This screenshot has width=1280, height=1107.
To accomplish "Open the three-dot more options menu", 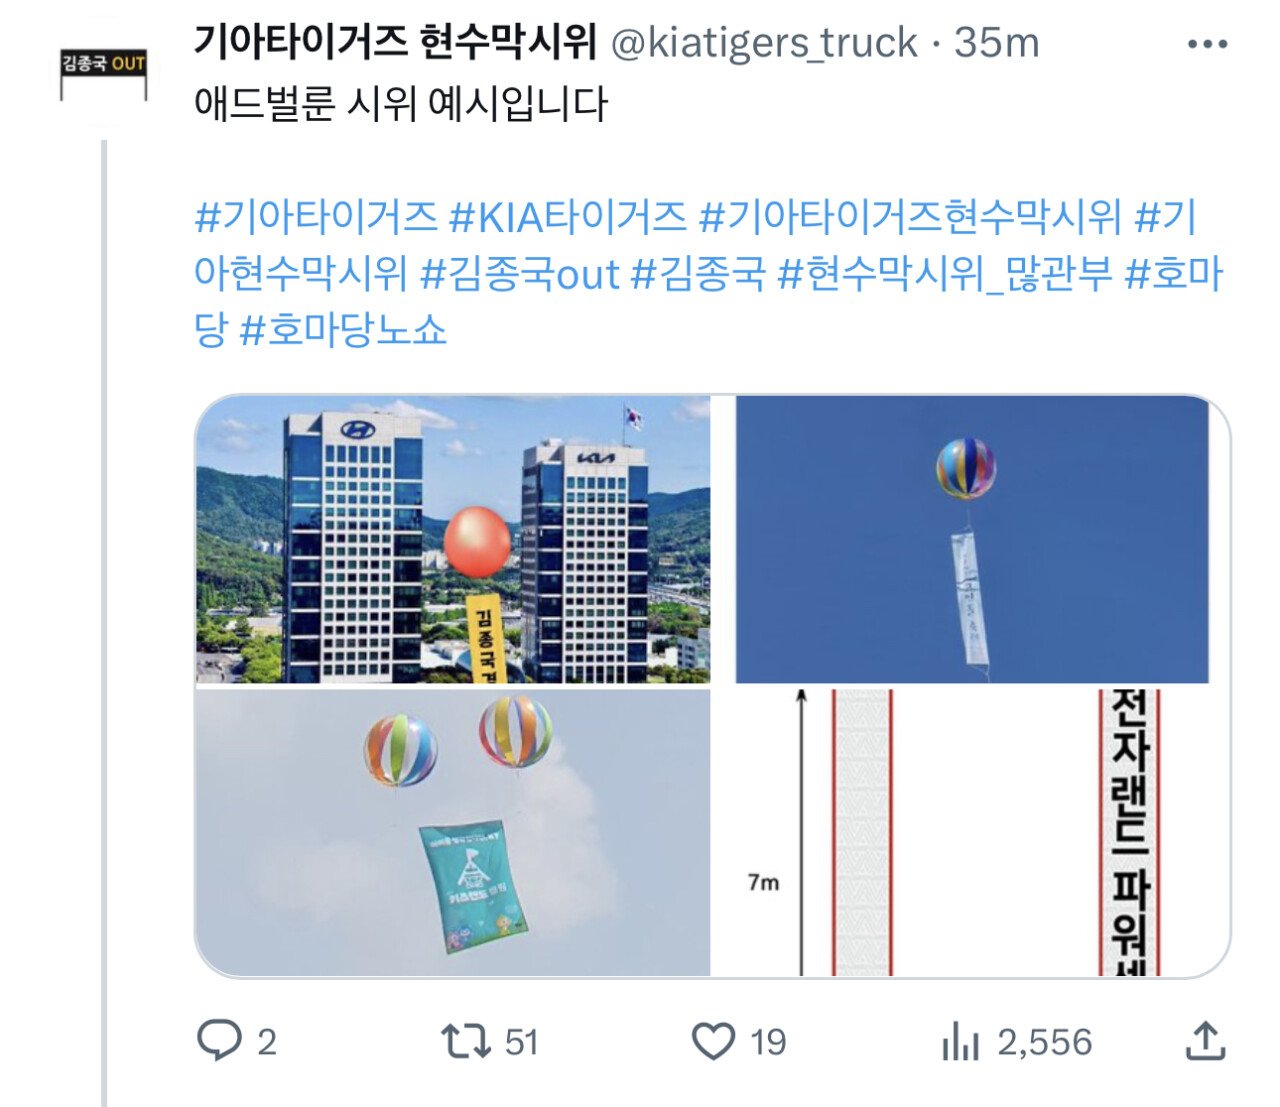I will (1207, 45).
